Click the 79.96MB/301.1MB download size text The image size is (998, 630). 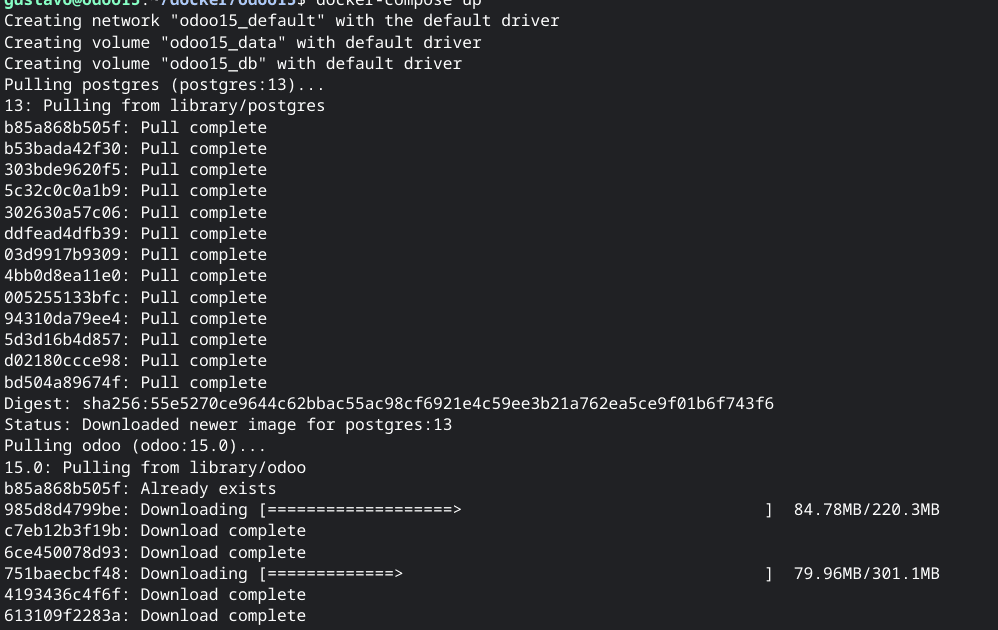(866, 573)
